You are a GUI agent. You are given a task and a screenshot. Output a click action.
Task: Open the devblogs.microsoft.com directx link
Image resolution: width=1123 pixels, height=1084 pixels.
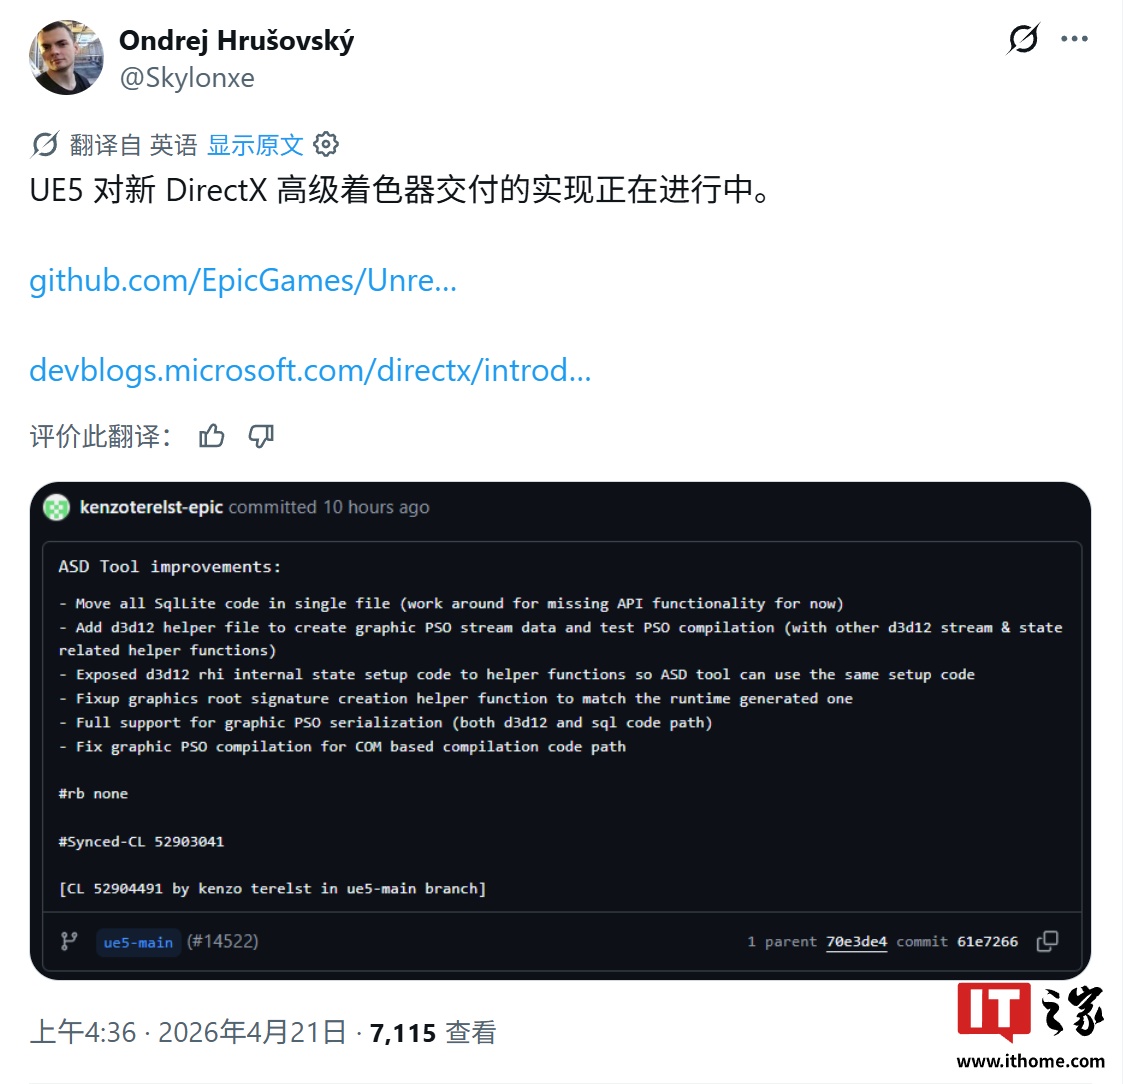click(x=310, y=370)
